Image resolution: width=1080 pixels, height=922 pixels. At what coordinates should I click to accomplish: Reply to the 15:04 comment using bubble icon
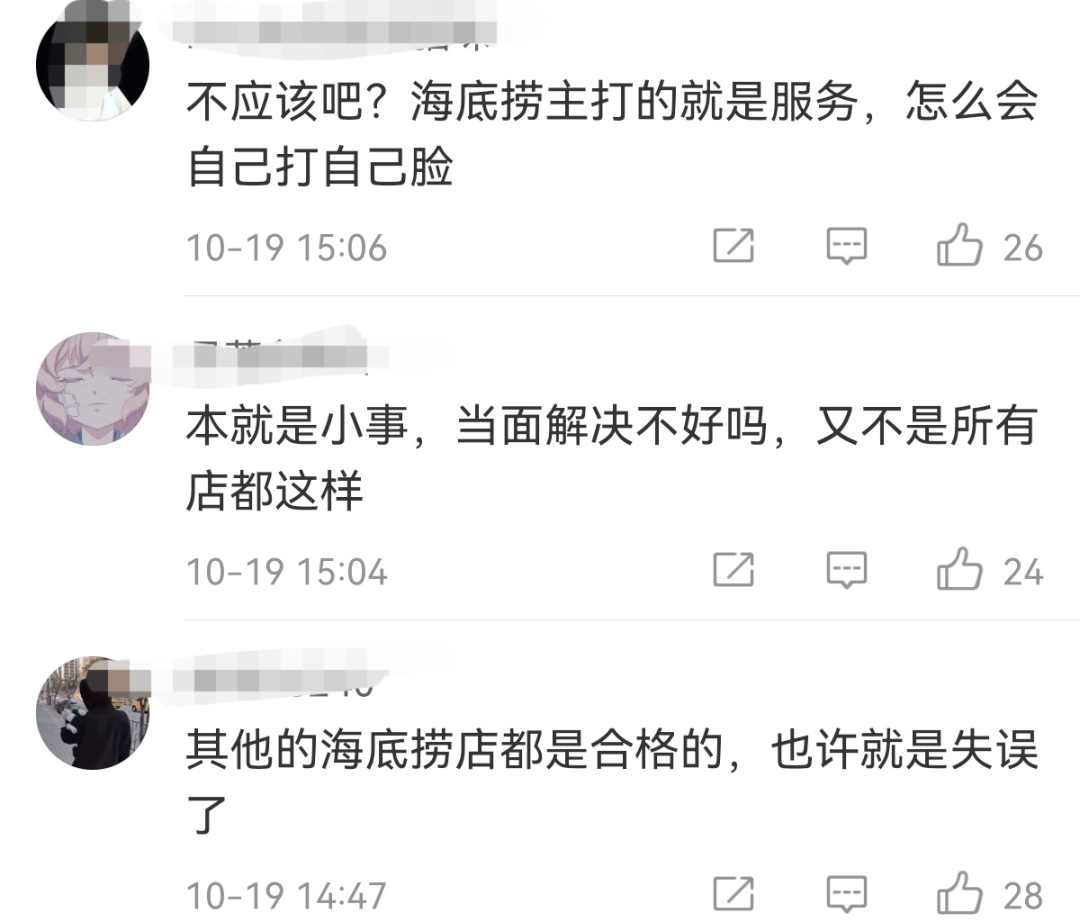pyautogui.click(x=847, y=570)
